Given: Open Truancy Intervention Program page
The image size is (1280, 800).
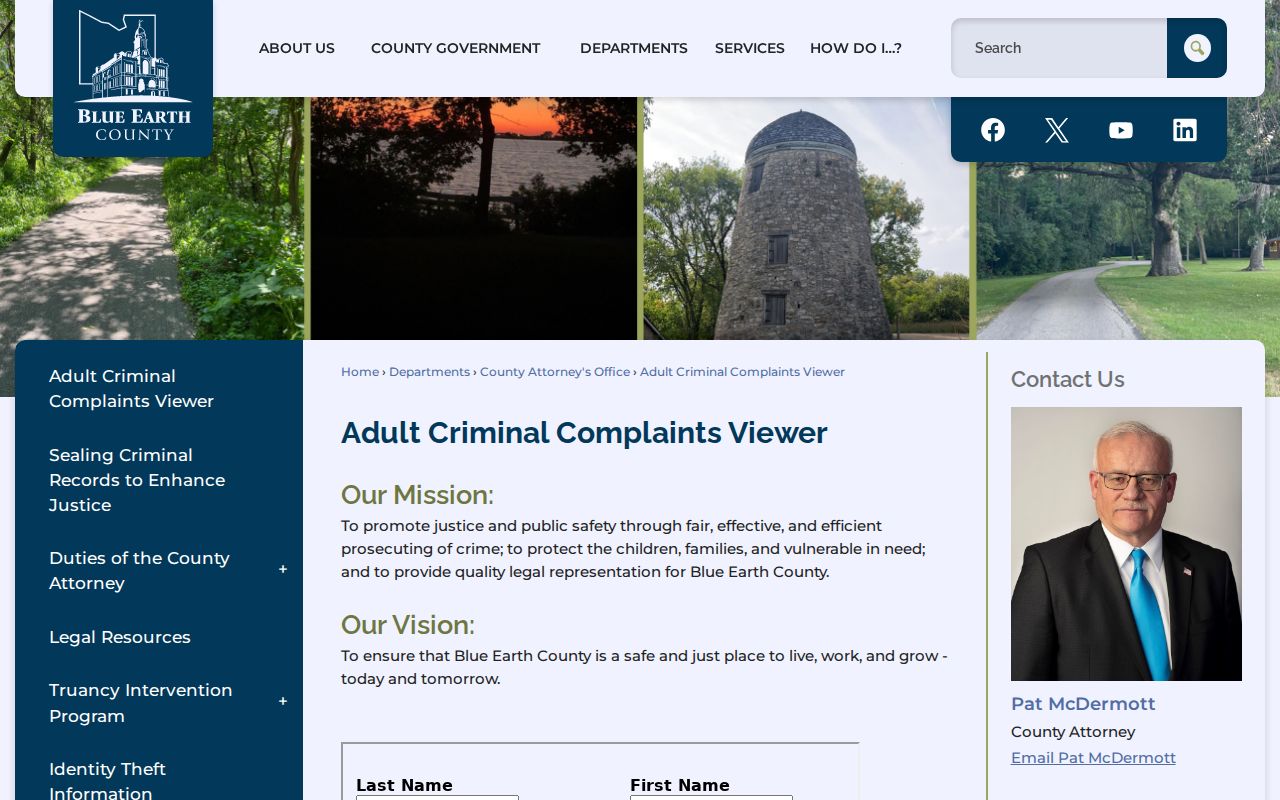Looking at the screenshot, I should pos(141,702).
